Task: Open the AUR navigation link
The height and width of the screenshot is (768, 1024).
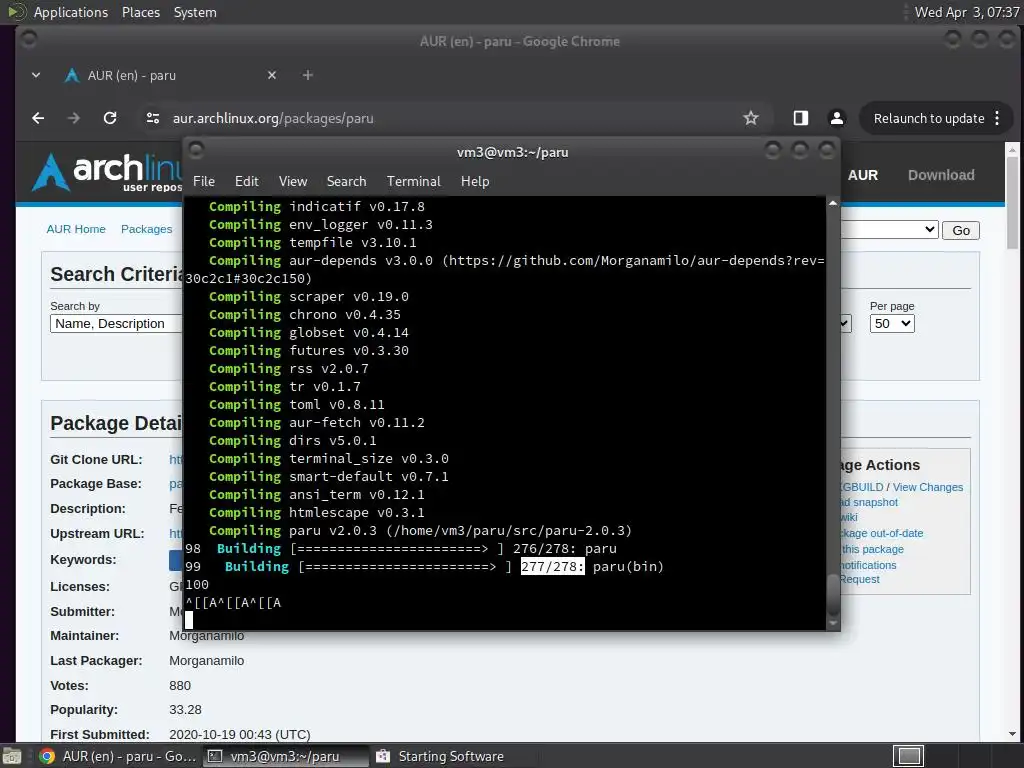Action: (x=863, y=175)
